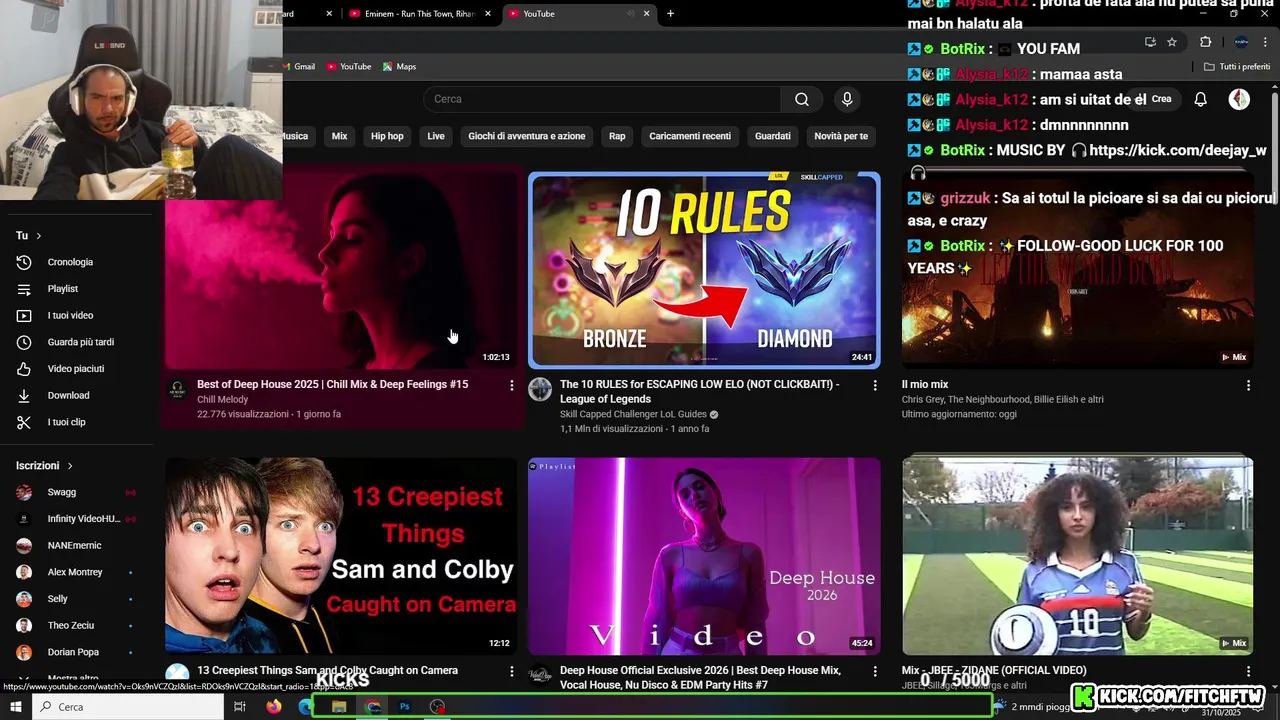The image size is (1280, 720).
Task: Open Alex Montrey subscription channel
Action: (x=75, y=572)
